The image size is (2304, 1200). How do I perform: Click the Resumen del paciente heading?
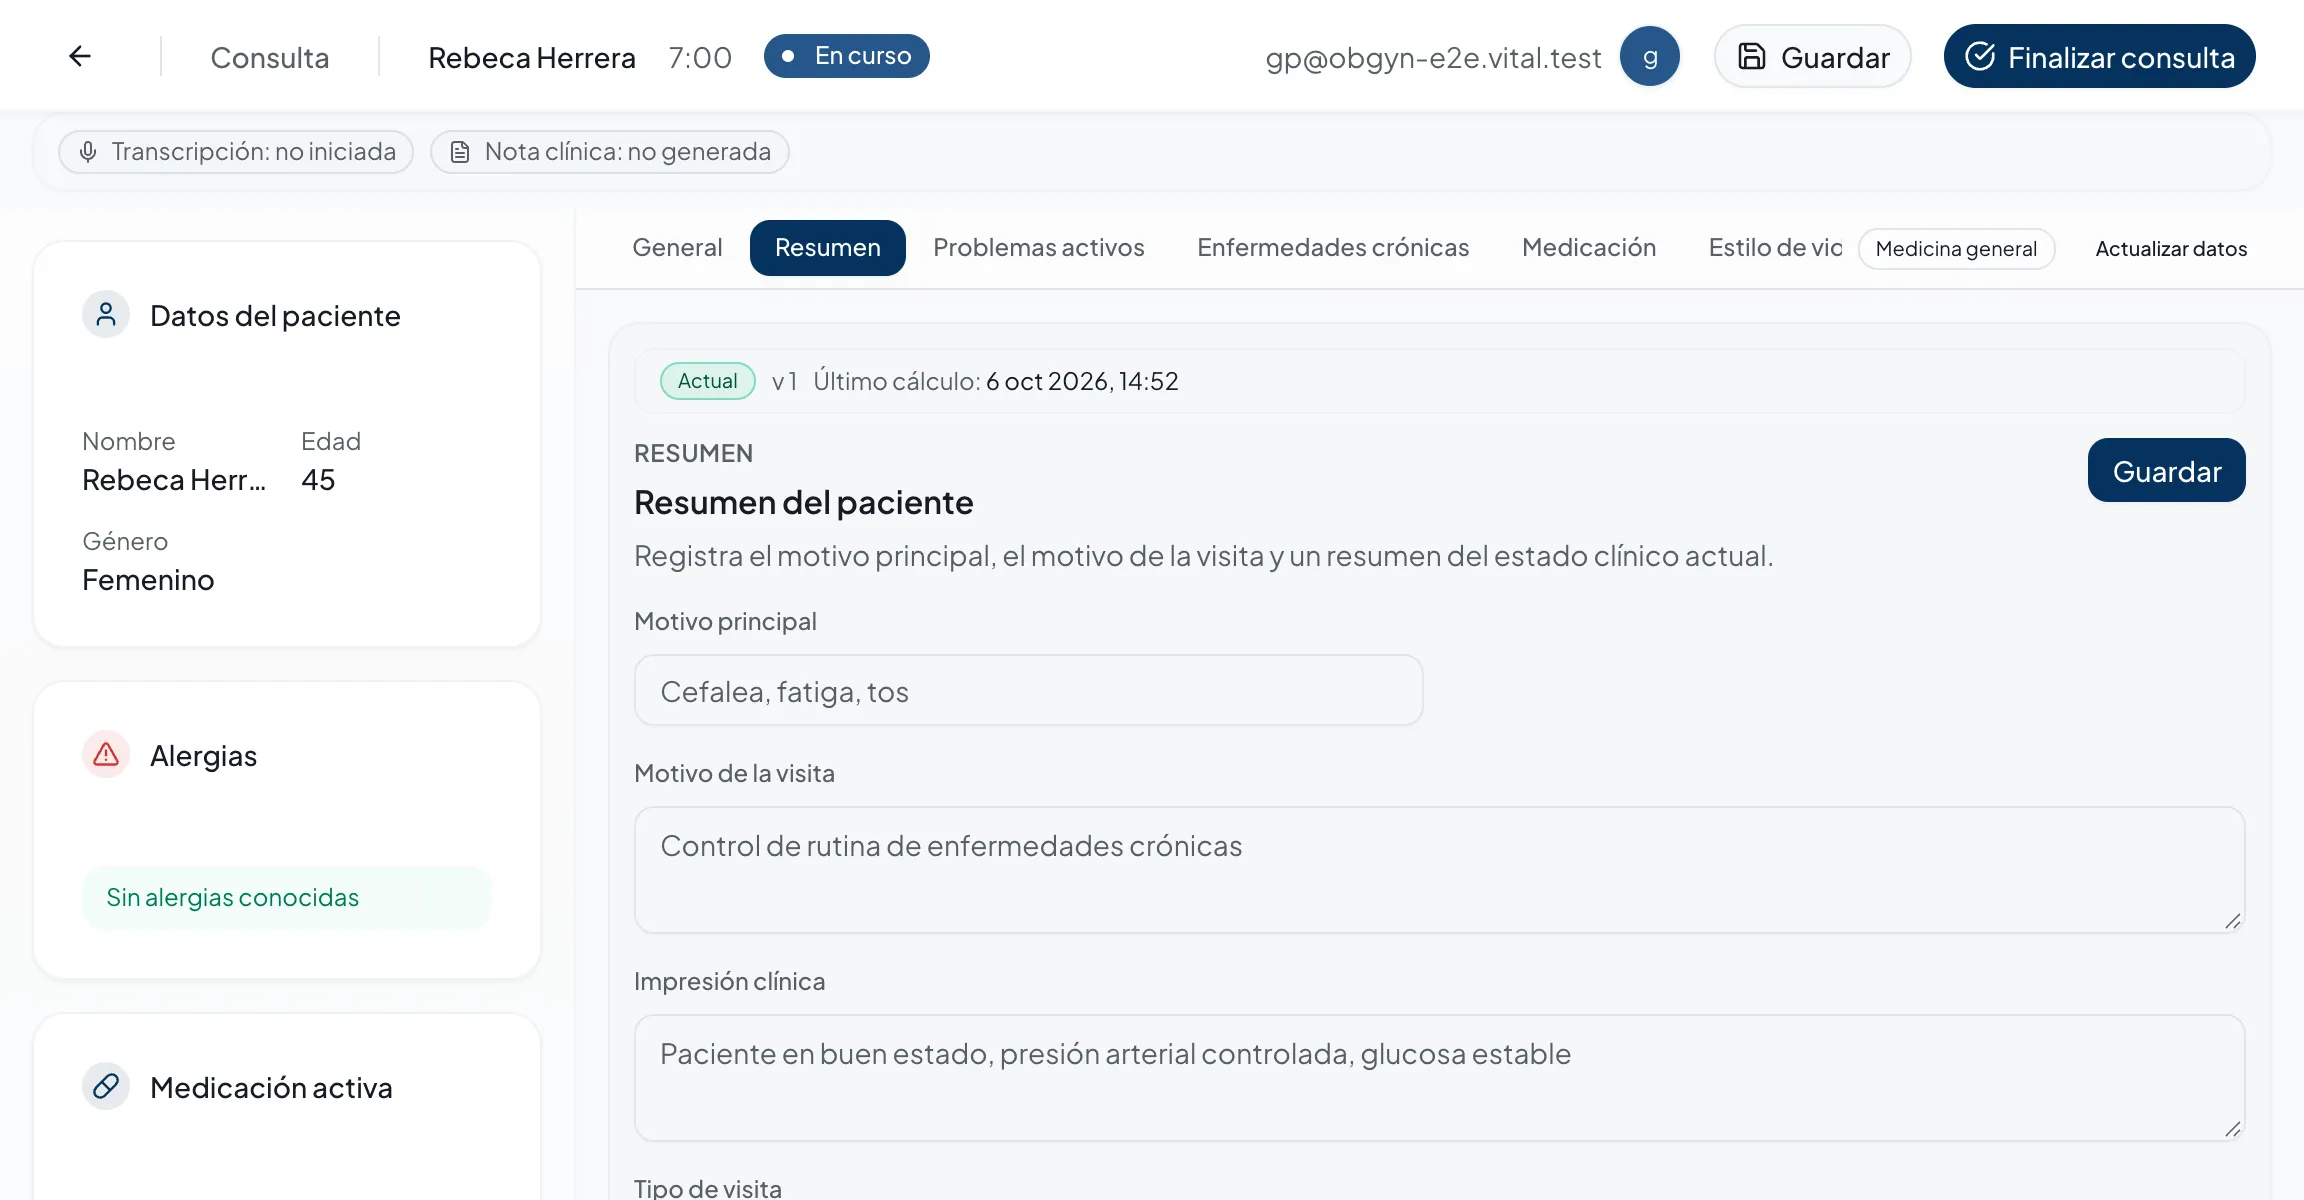(804, 502)
